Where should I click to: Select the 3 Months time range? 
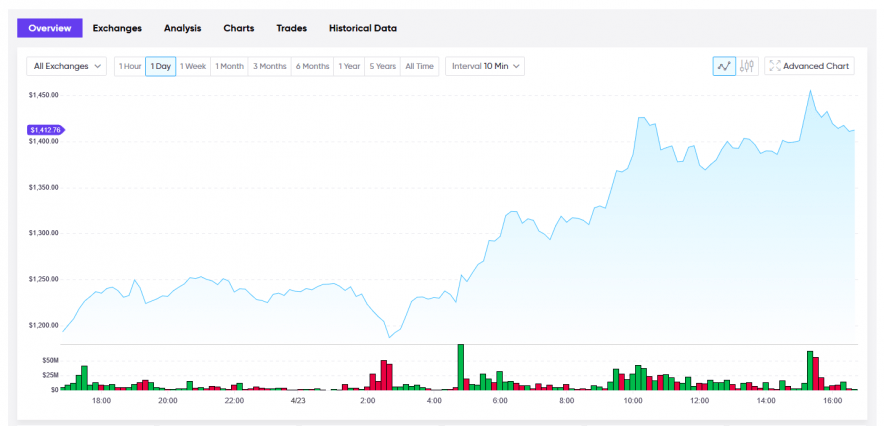pos(269,66)
